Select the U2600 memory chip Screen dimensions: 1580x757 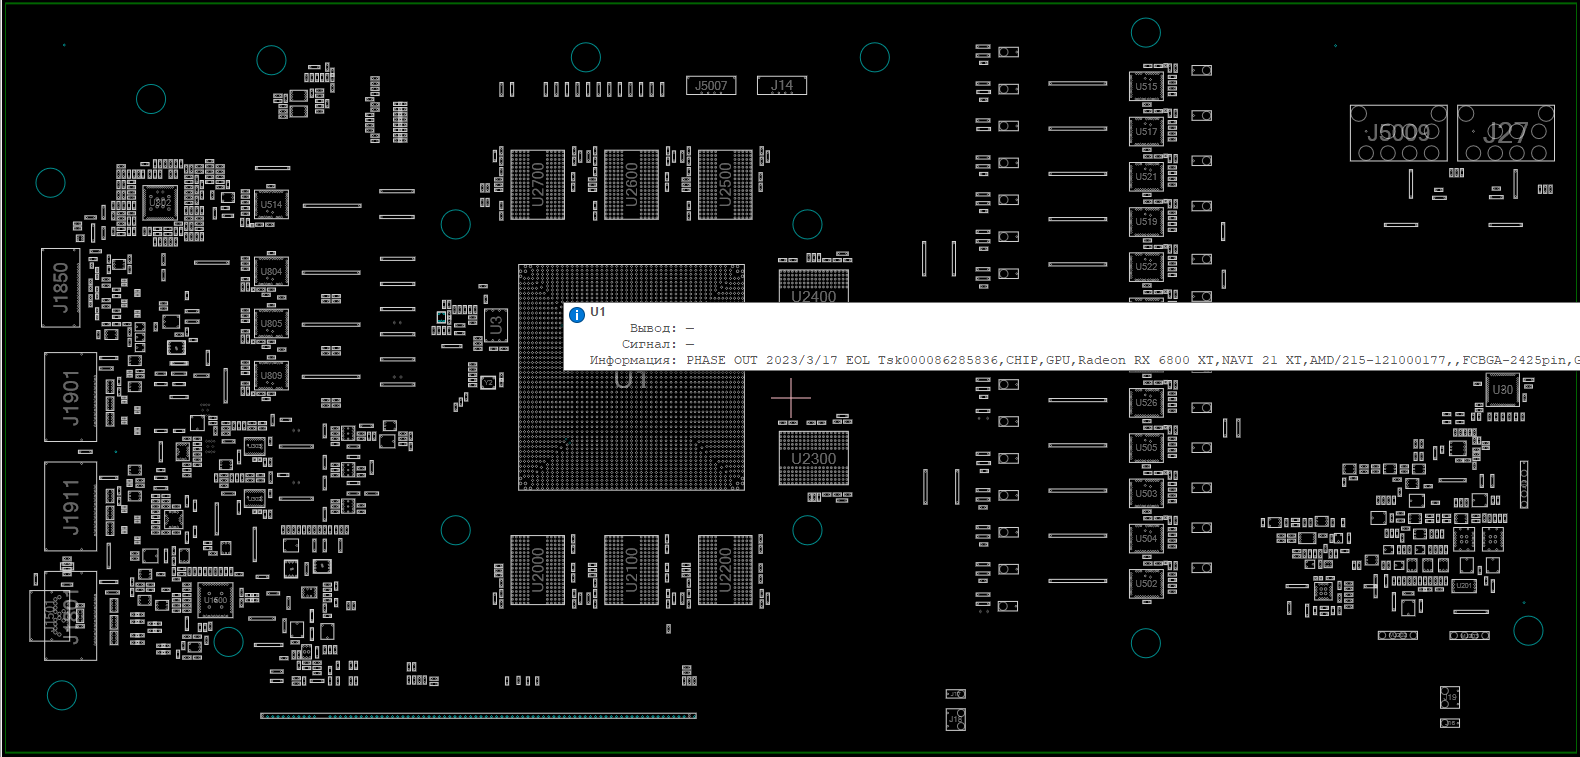(x=631, y=185)
